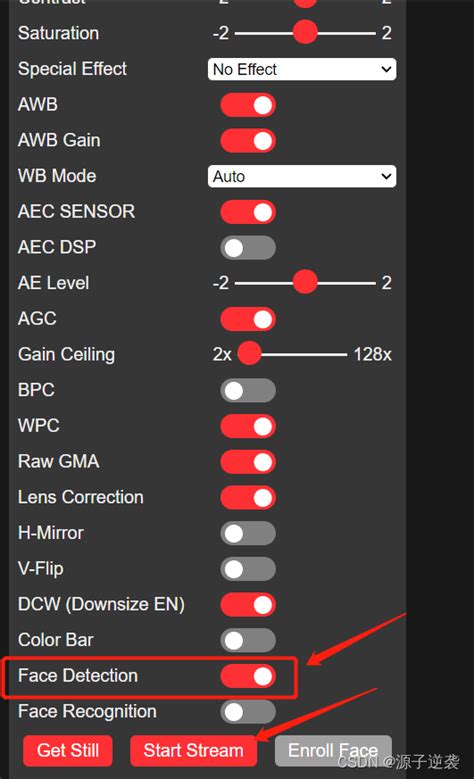The width and height of the screenshot is (474, 779).
Task: Turn off AWB Gain switch
Action: pyautogui.click(x=248, y=141)
